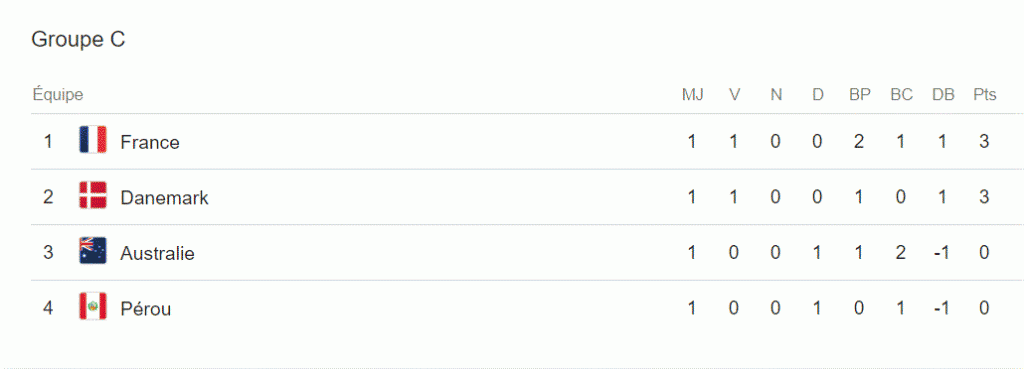Click rank number 4 beside Pérou

click(48, 308)
